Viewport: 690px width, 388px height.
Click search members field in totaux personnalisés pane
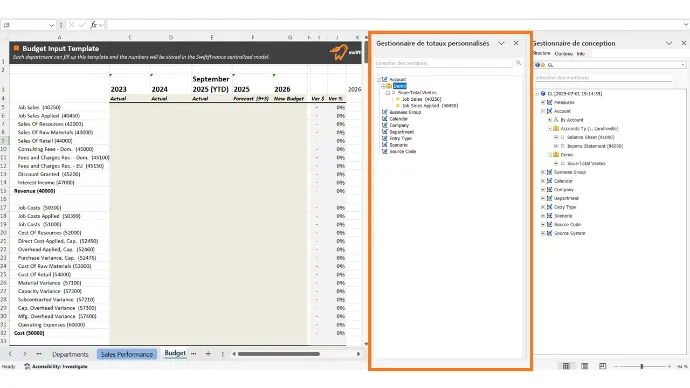444,63
